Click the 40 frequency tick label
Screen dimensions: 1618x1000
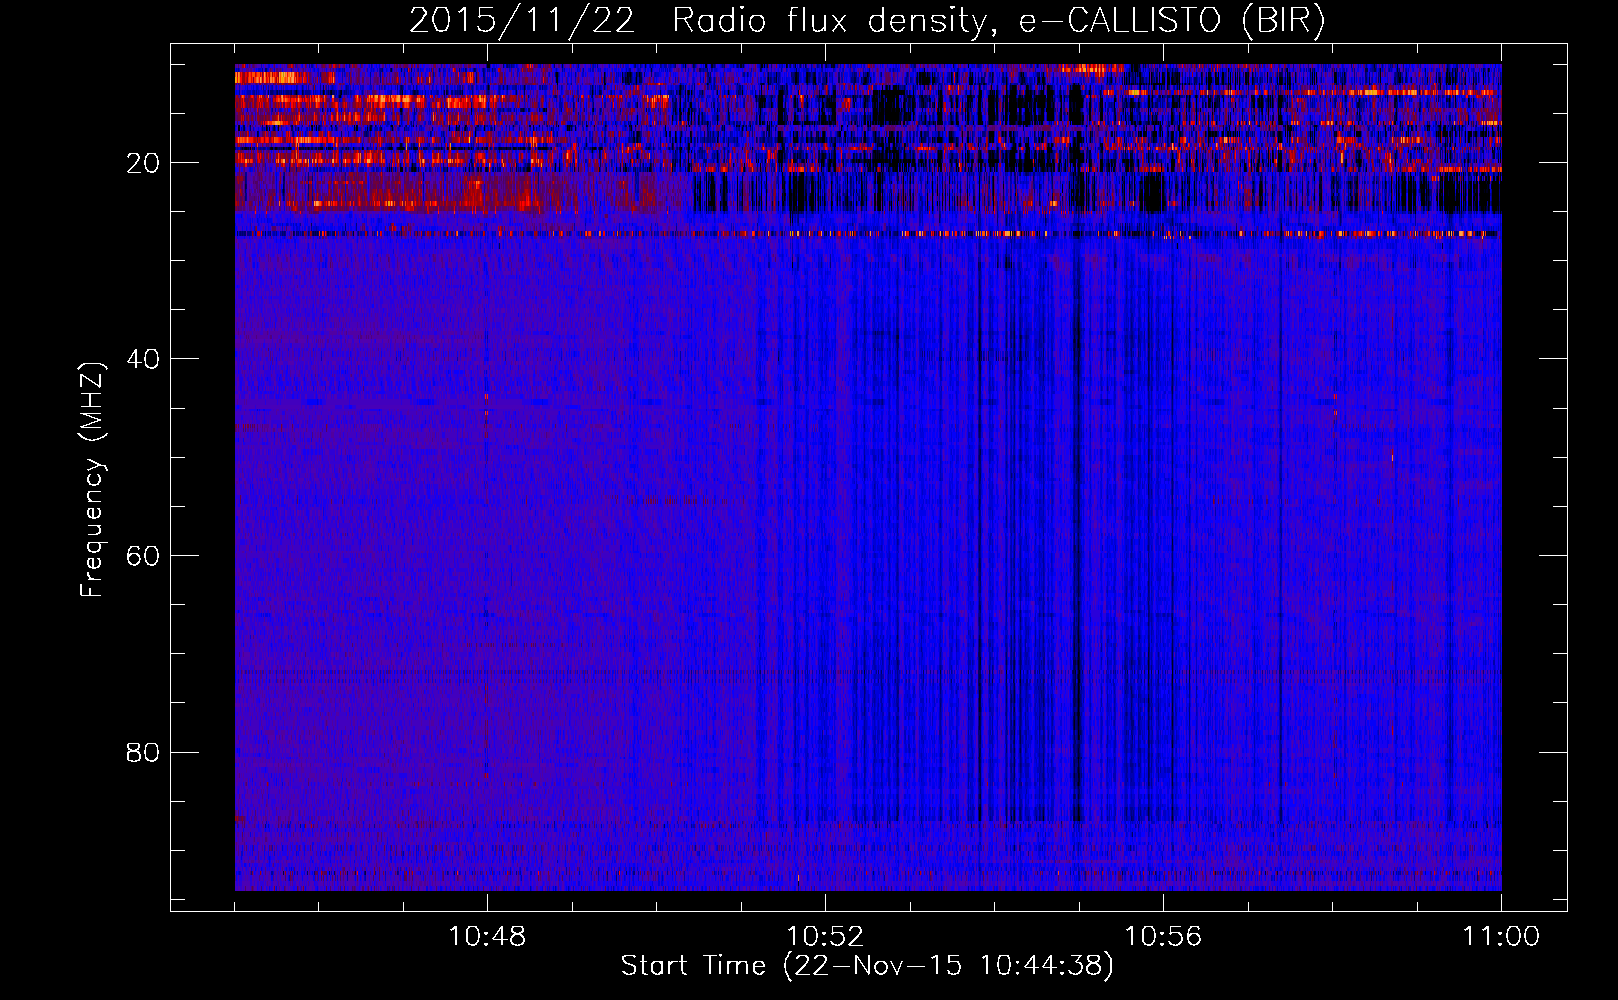pyautogui.click(x=144, y=359)
